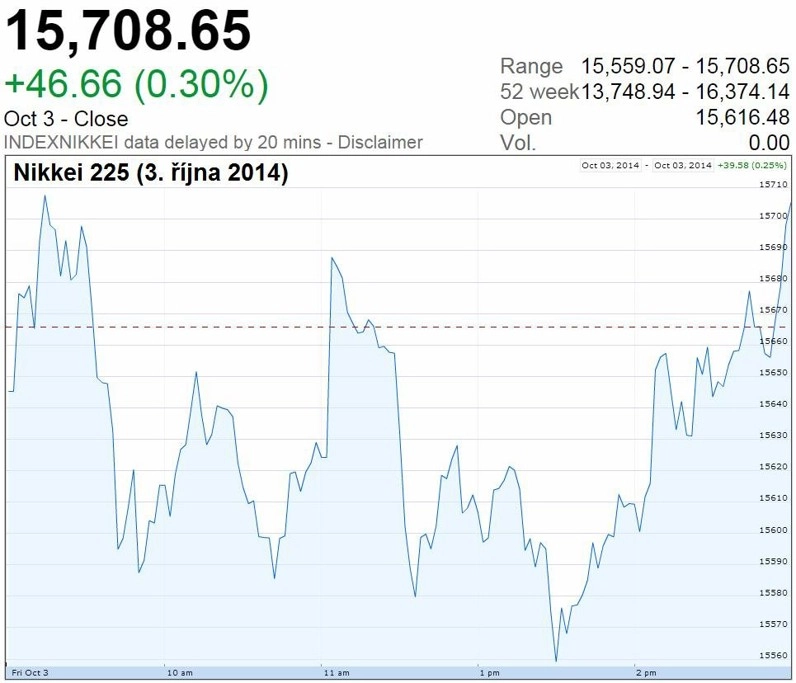Click the range value 15,559.07 - 15,708.65
The height and width of the screenshot is (683, 796).
click(685, 67)
